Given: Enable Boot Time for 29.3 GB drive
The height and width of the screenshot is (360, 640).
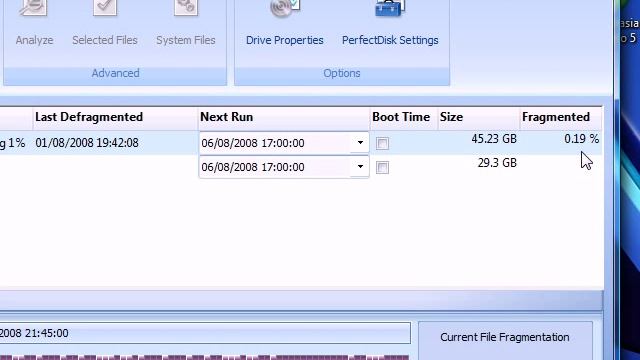Looking at the screenshot, I should tap(382, 167).
